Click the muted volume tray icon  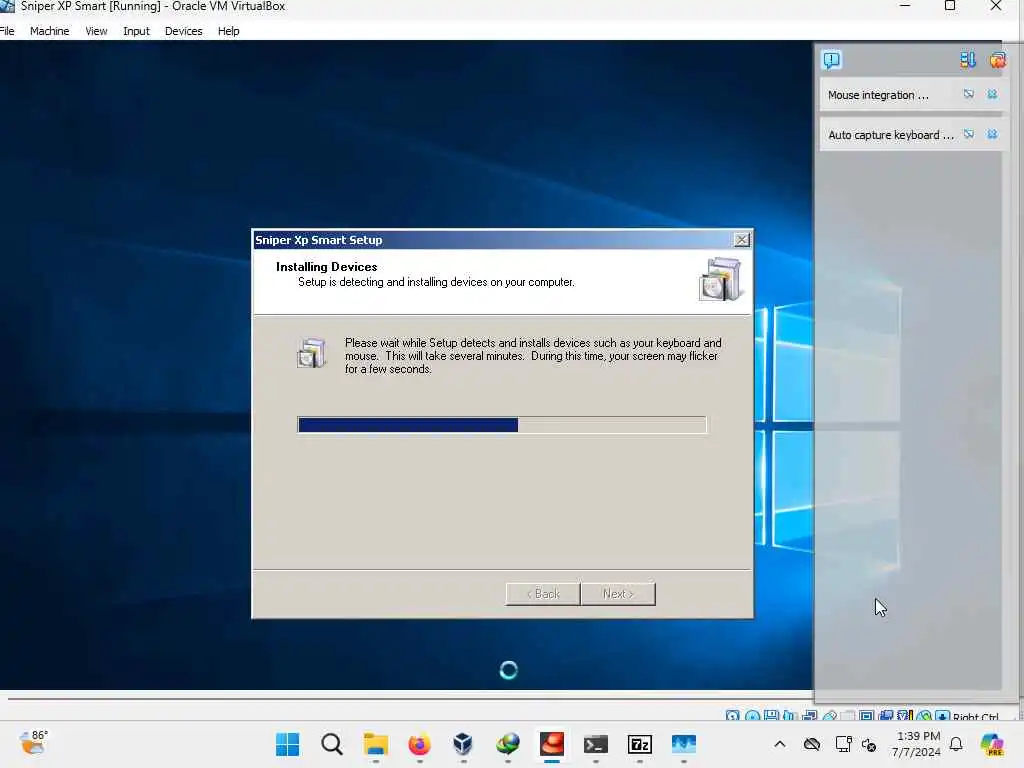point(869,744)
